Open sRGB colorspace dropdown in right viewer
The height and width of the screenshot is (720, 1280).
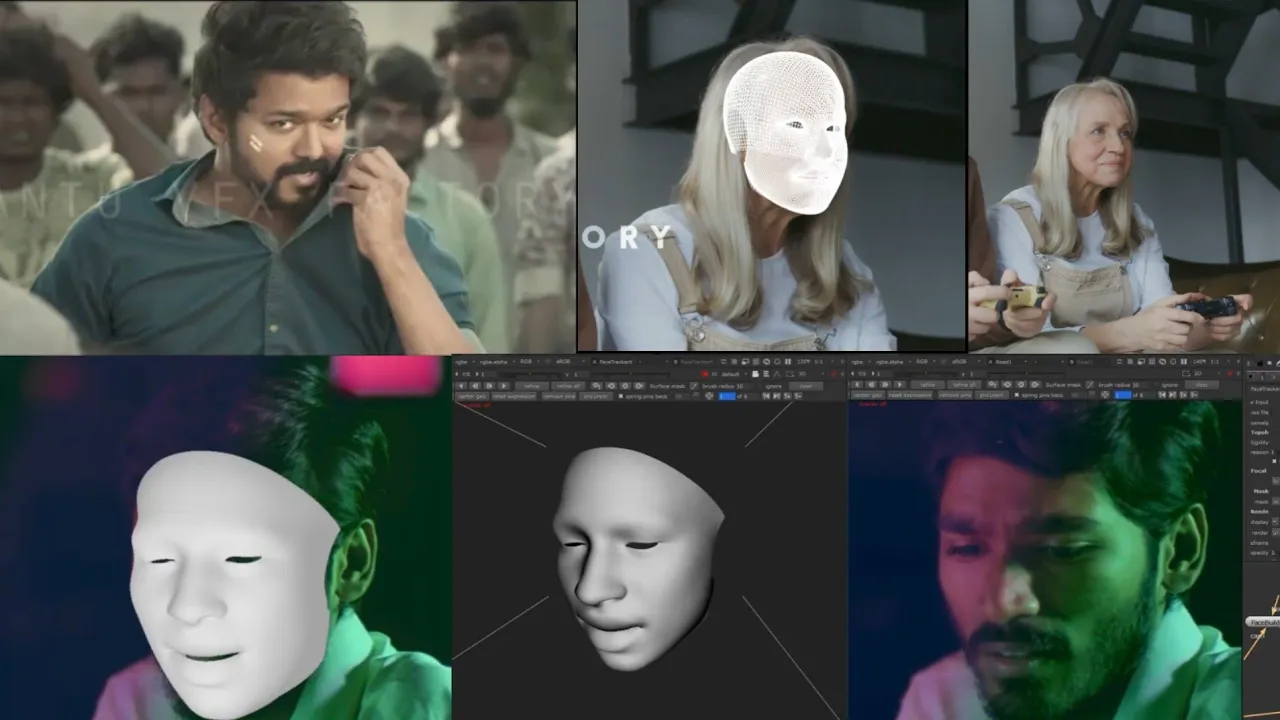(966, 362)
